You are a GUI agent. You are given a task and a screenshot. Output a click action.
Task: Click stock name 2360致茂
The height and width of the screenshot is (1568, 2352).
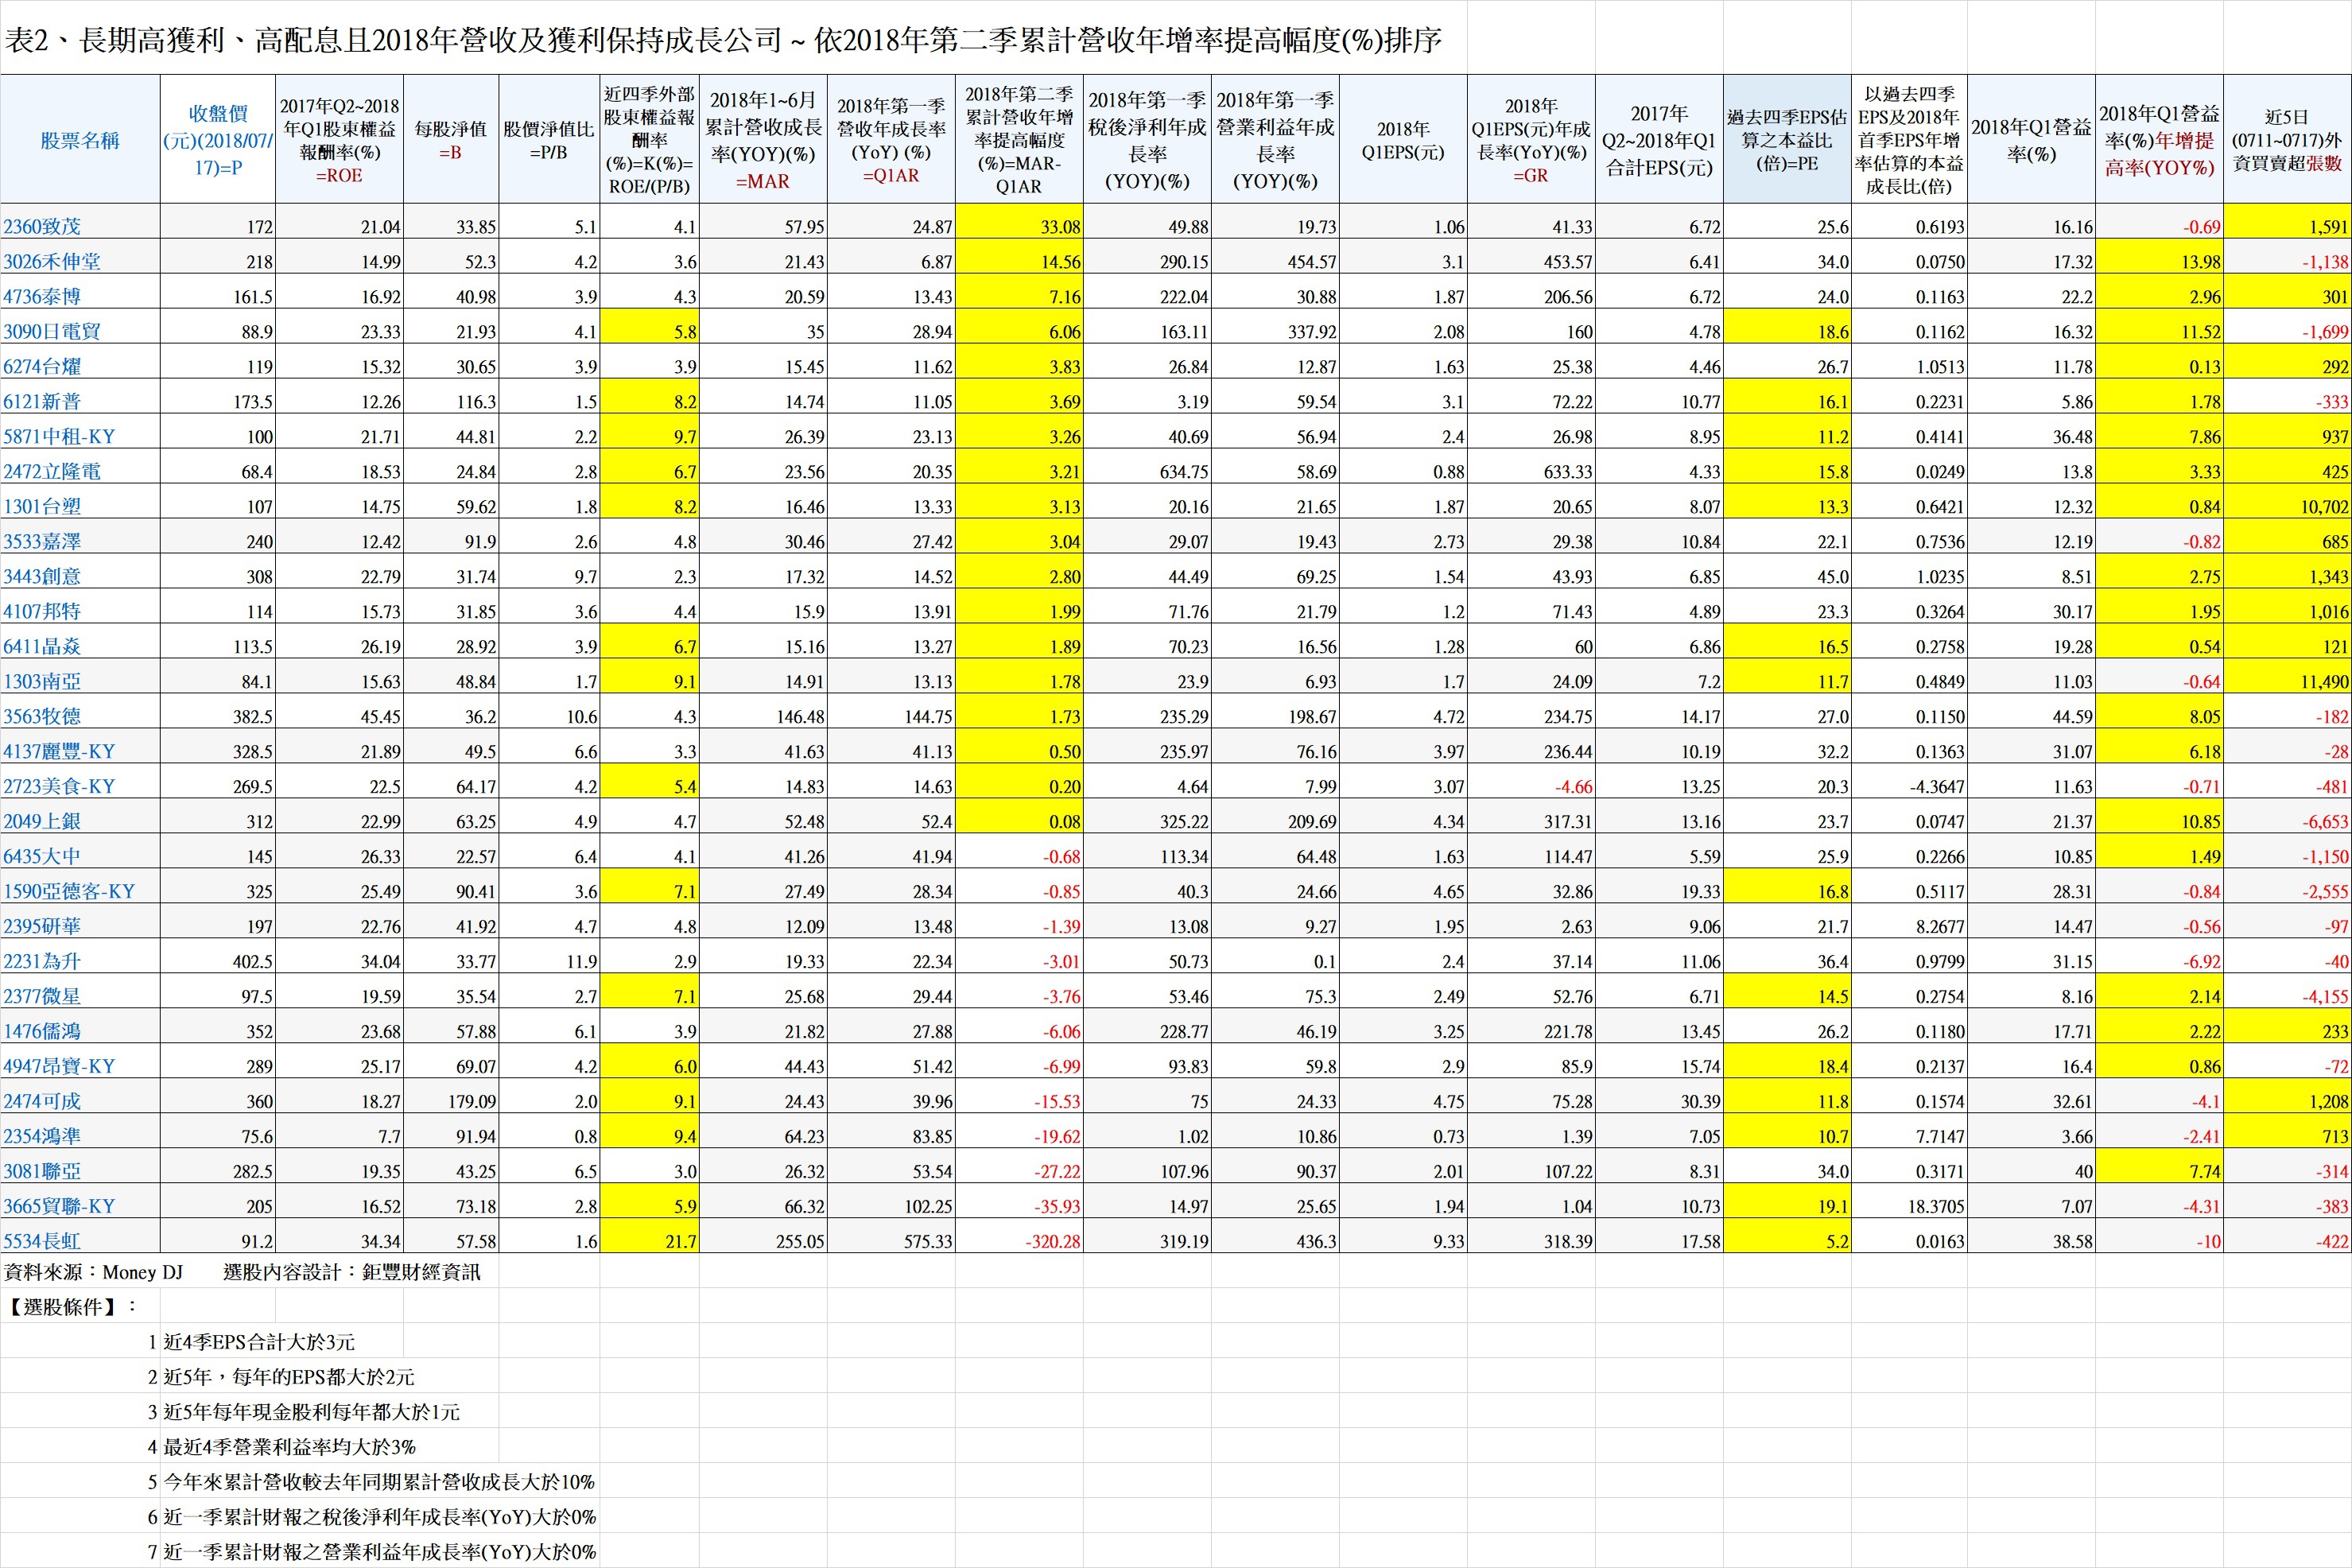point(42,227)
